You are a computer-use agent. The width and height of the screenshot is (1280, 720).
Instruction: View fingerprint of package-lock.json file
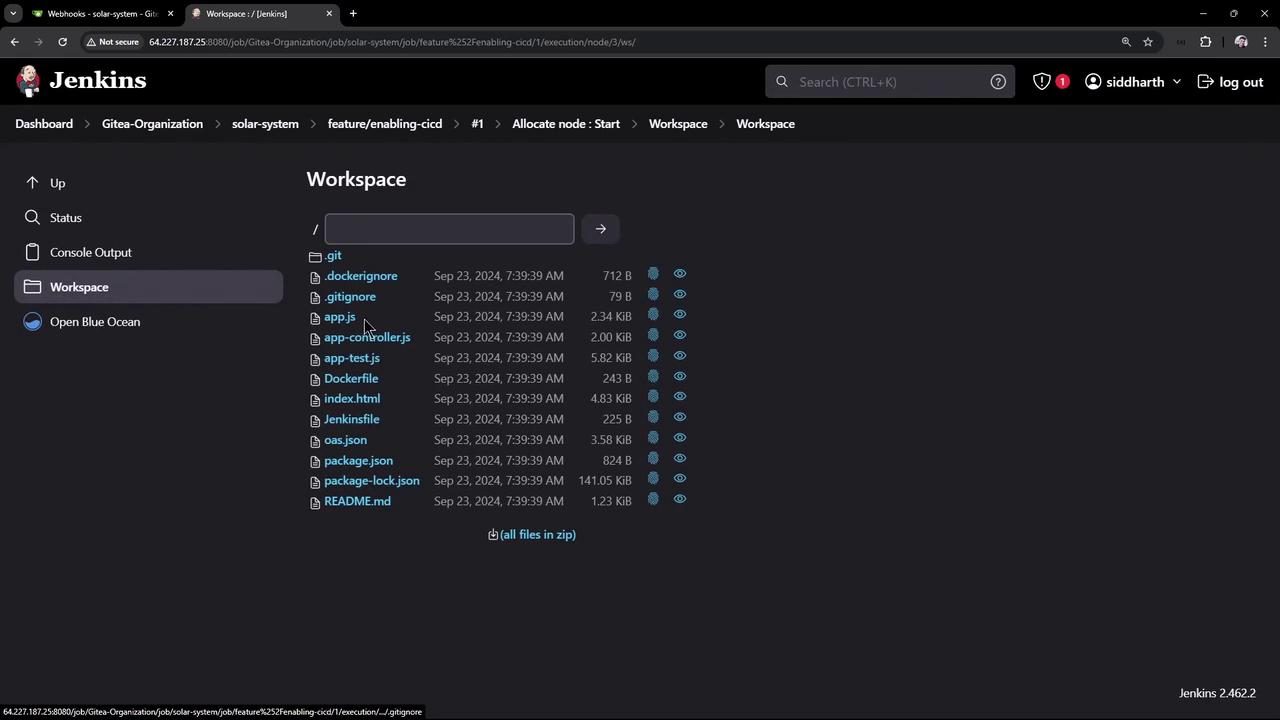pos(653,479)
